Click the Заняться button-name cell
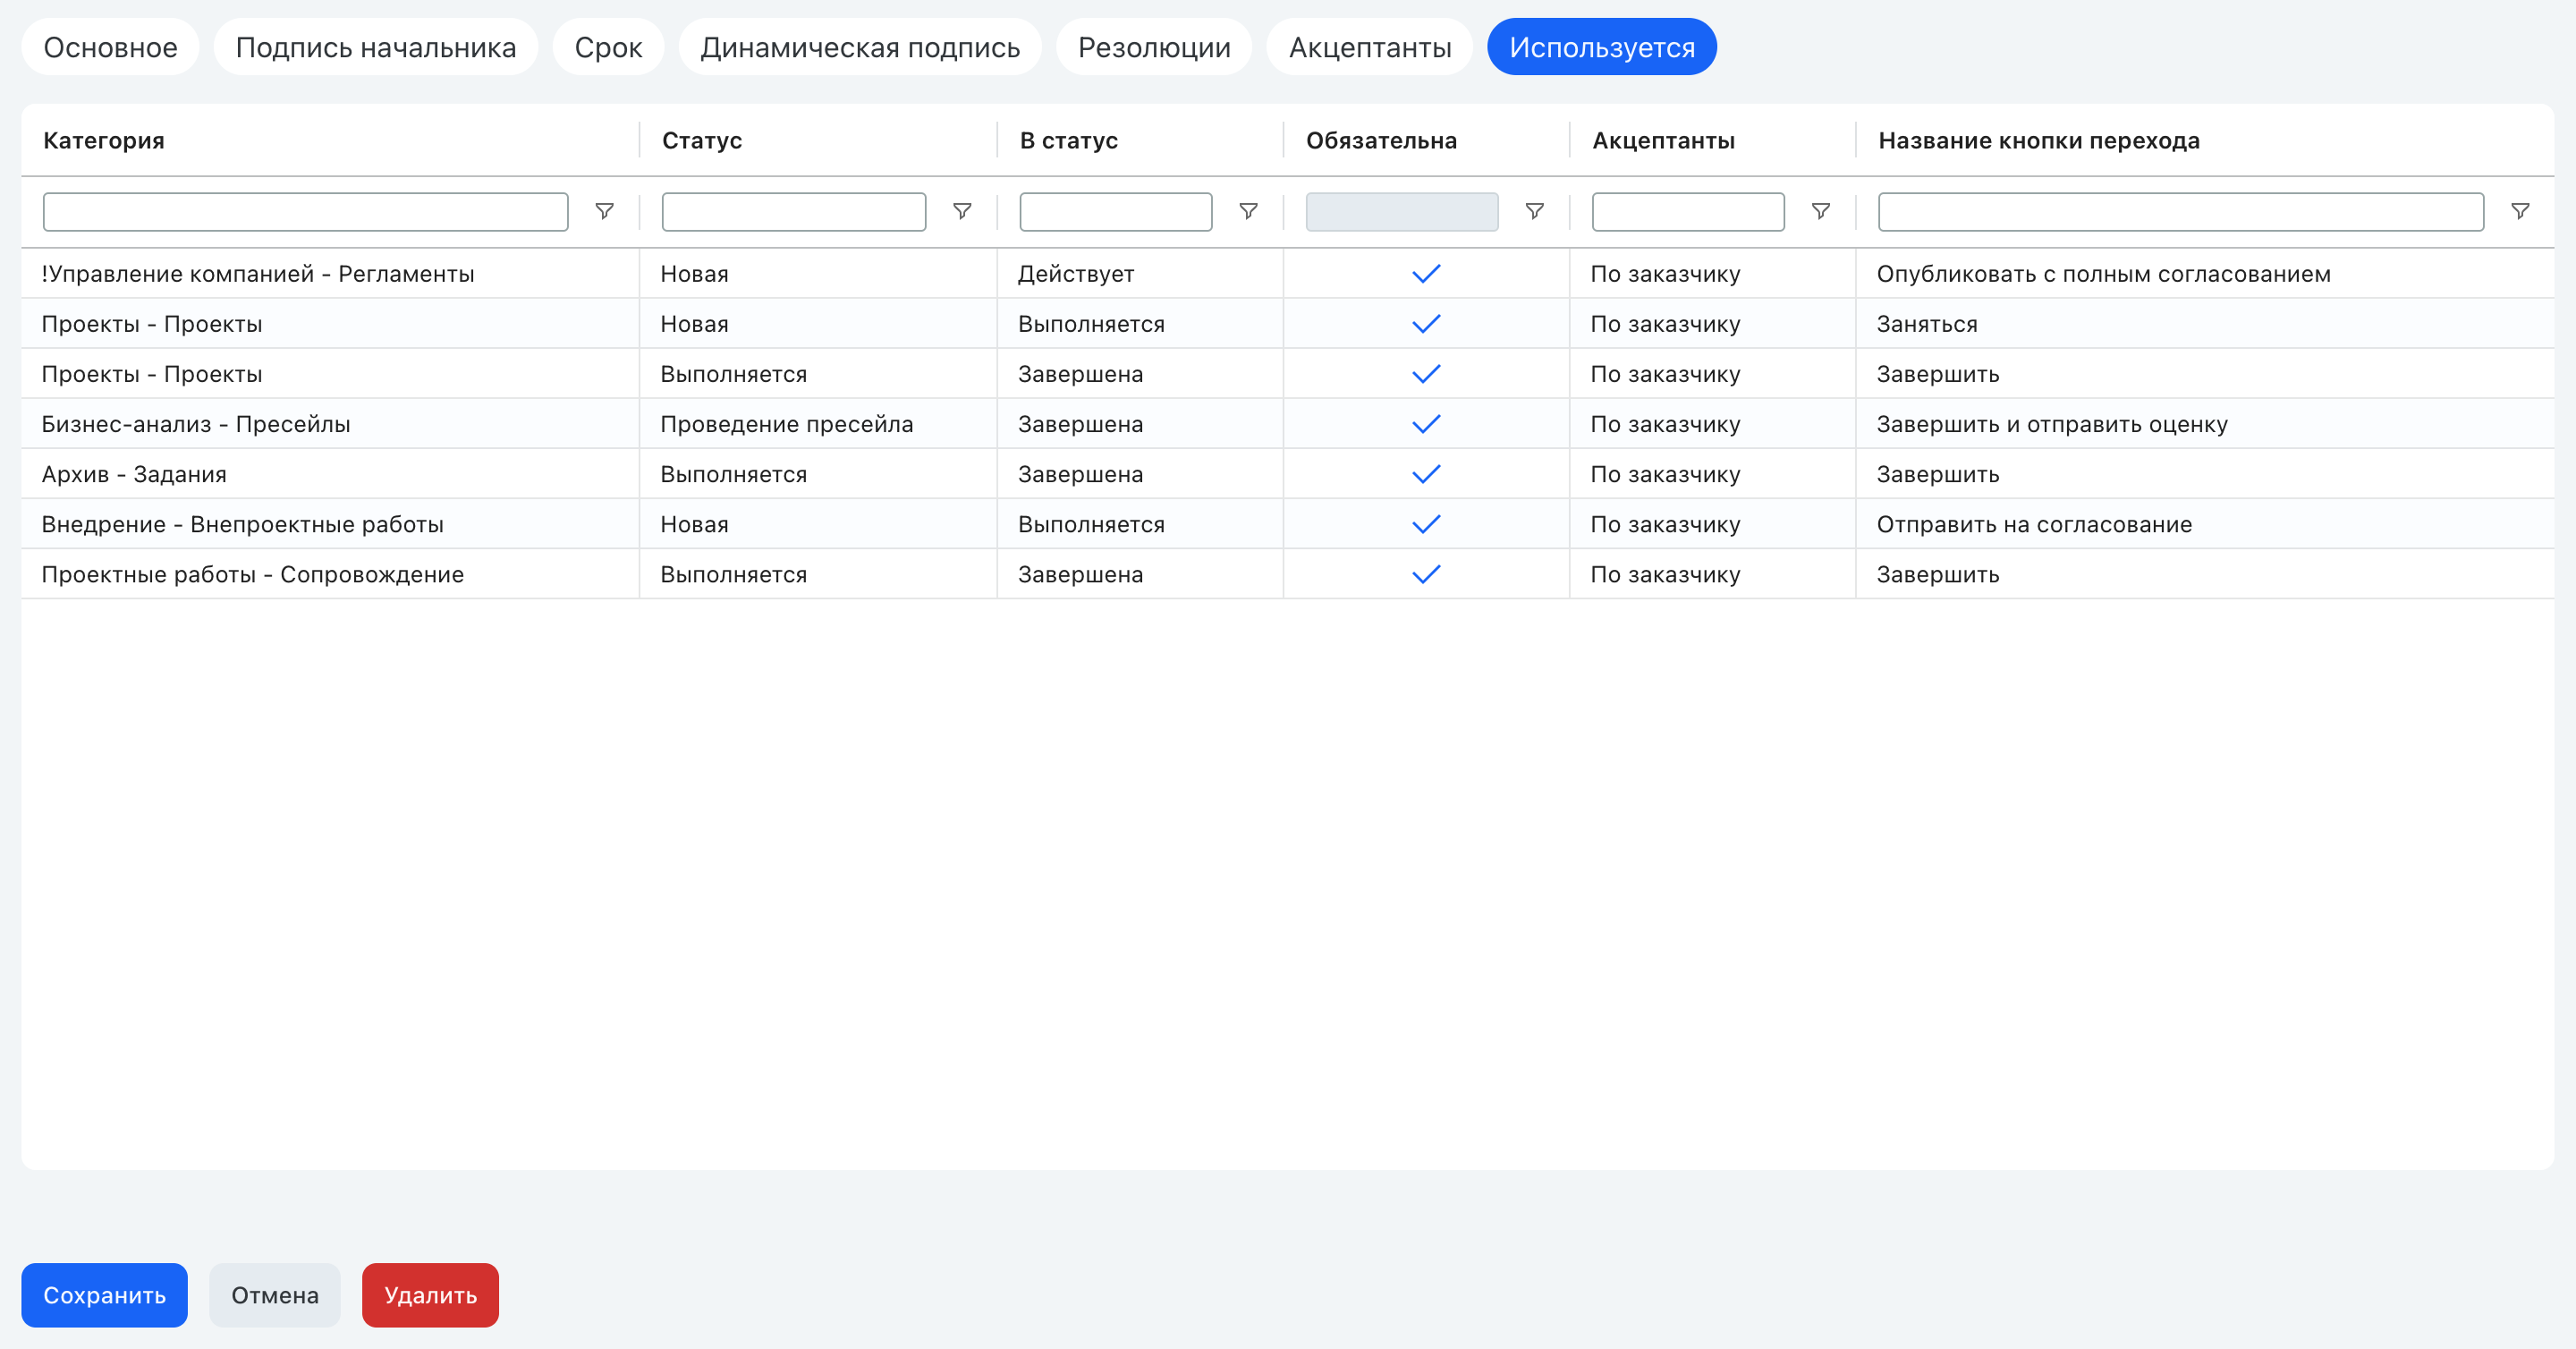 (x=2204, y=323)
